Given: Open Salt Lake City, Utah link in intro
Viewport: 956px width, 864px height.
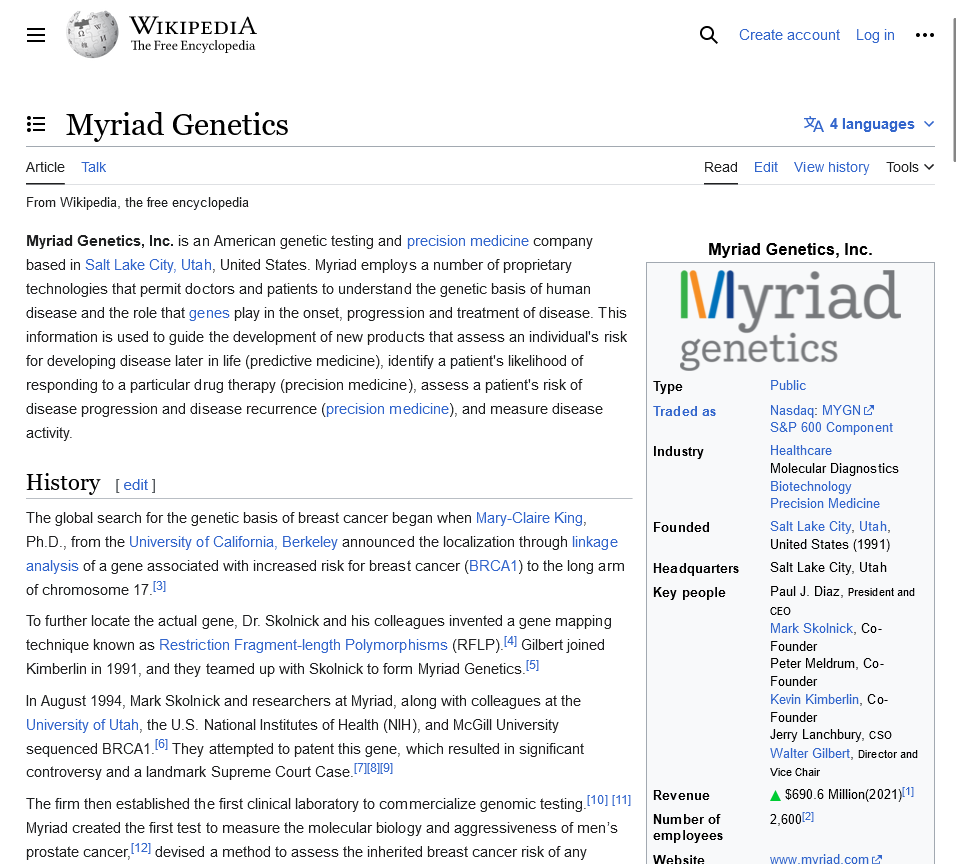Looking at the screenshot, I should [148, 265].
